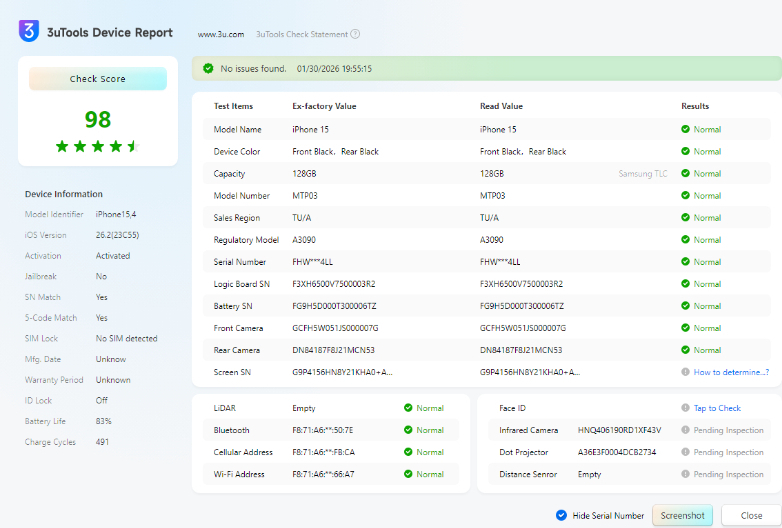Click the Logic Board SN read value F3XH6500V7500003R2
Viewport: 782px width, 528px height.
[521, 284]
